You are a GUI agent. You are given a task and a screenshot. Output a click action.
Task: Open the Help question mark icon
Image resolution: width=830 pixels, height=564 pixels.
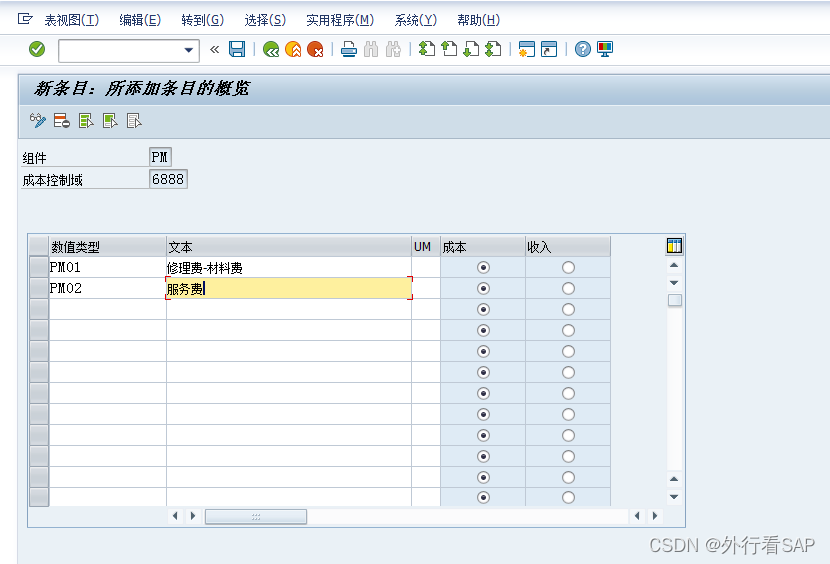(582, 50)
